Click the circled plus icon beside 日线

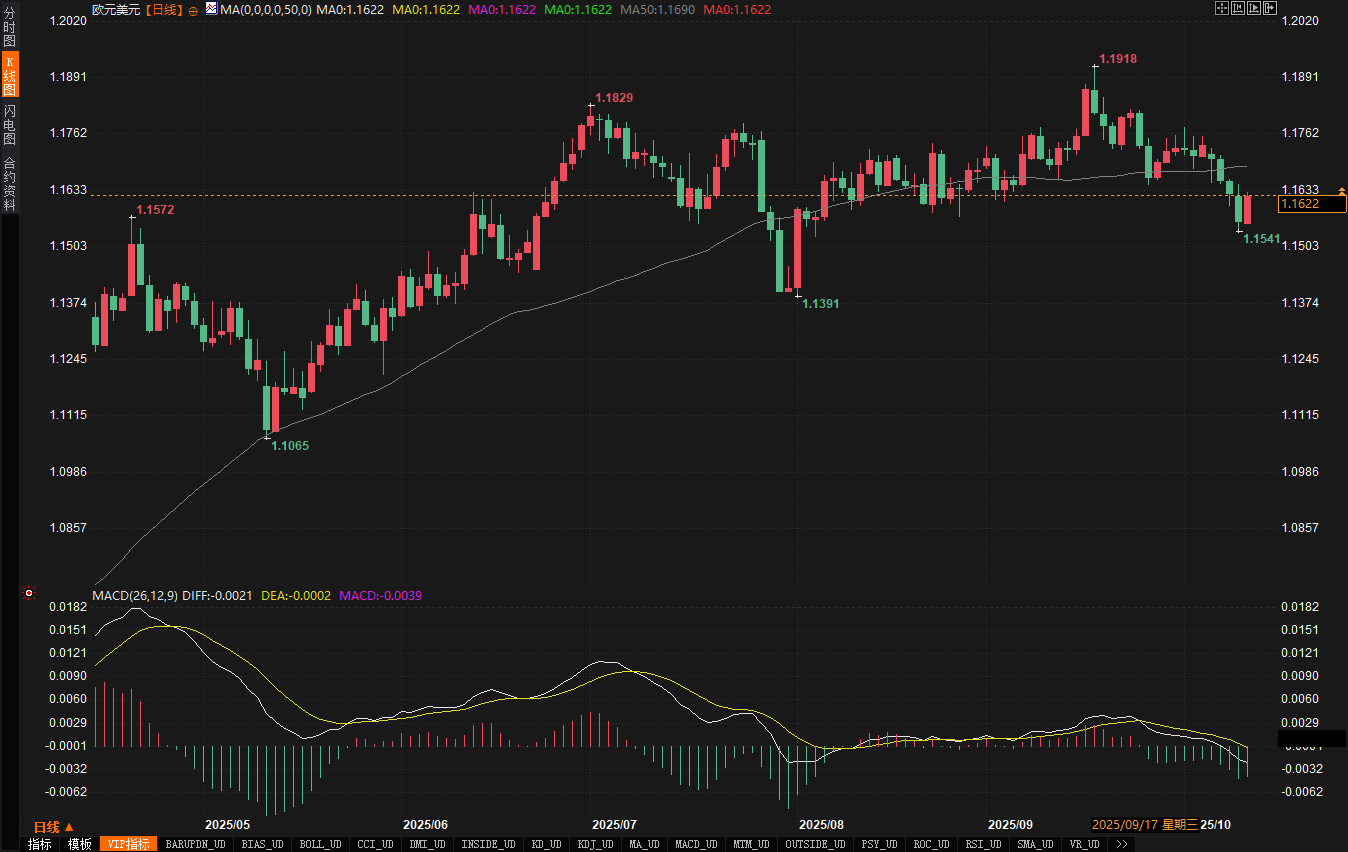point(193,9)
